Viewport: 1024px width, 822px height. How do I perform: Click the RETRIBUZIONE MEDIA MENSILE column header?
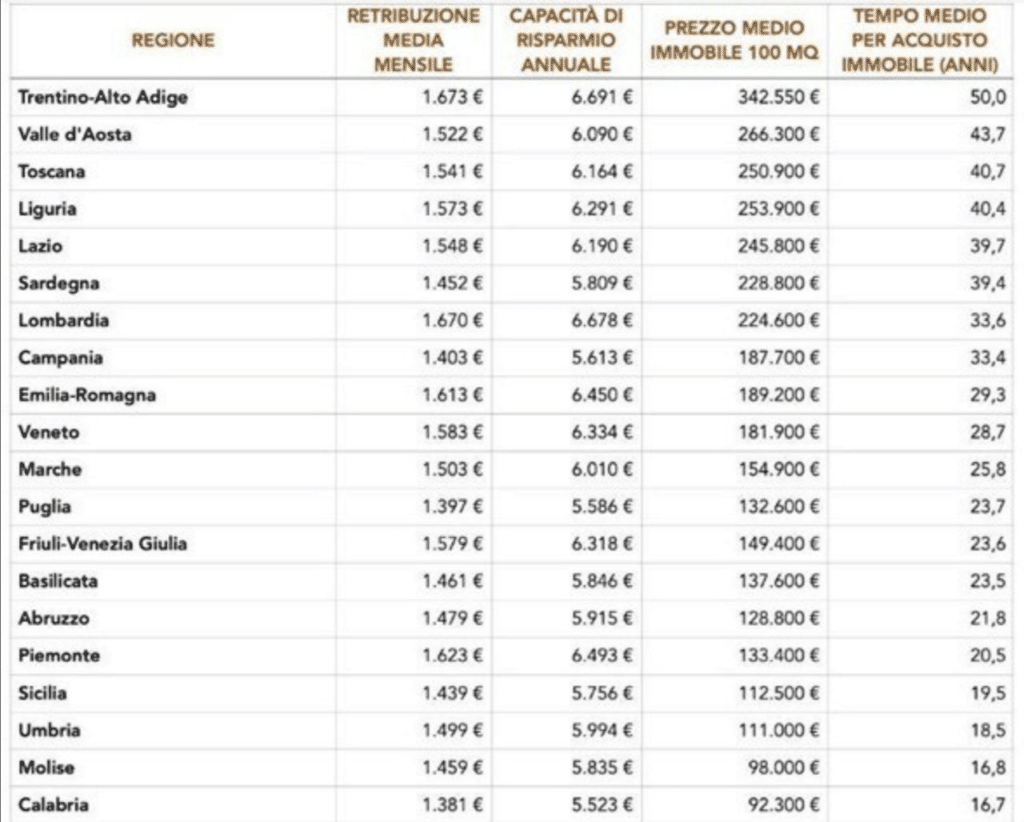tap(413, 41)
